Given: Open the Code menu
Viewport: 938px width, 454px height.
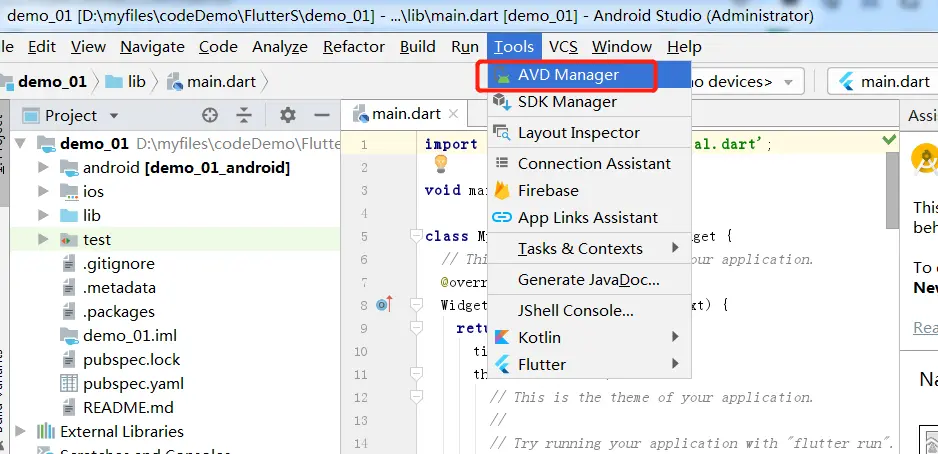Looking at the screenshot, I should tap(218, 47).
